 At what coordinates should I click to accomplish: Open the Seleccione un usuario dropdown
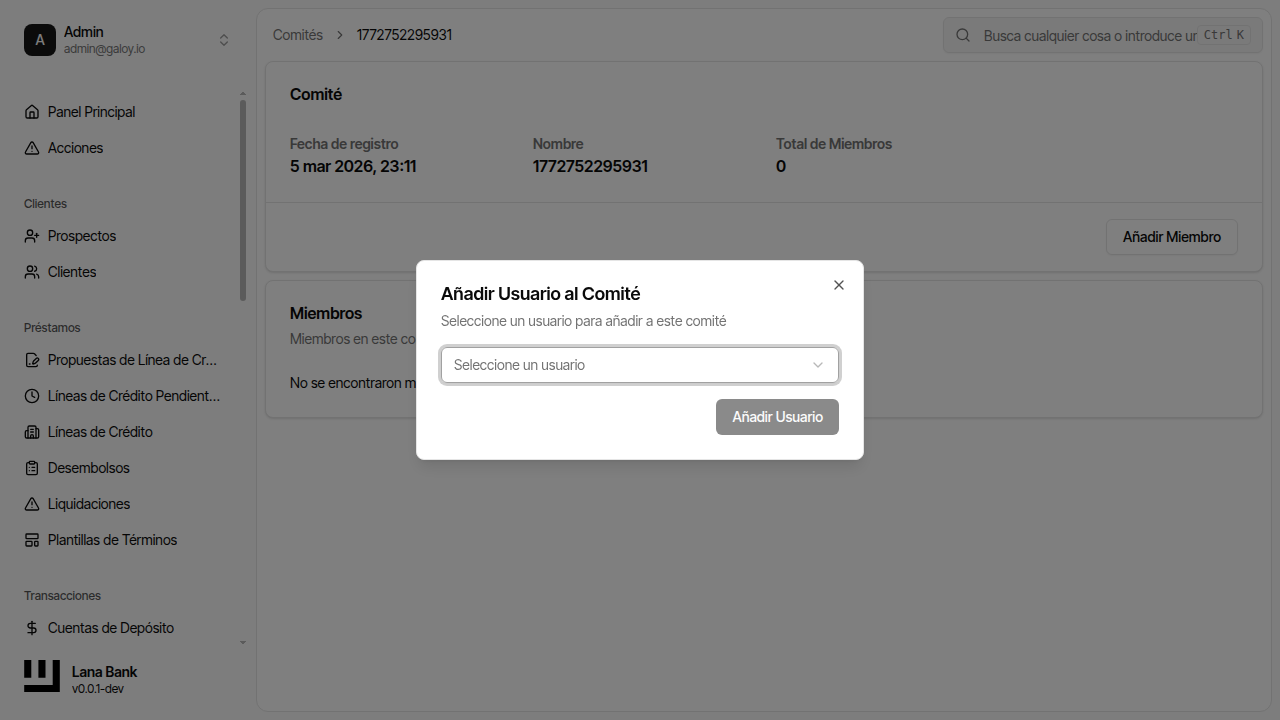coord(630,365)
